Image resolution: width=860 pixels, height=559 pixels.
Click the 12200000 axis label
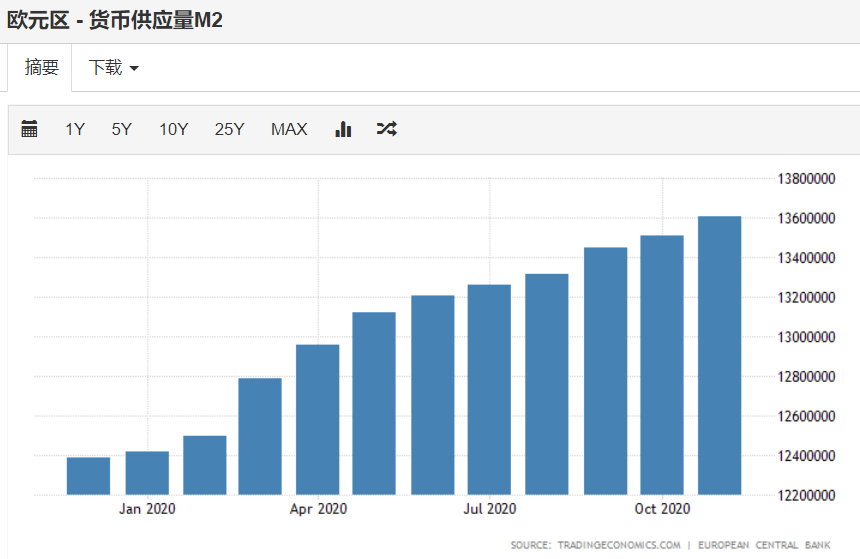[x=806, y=495]
